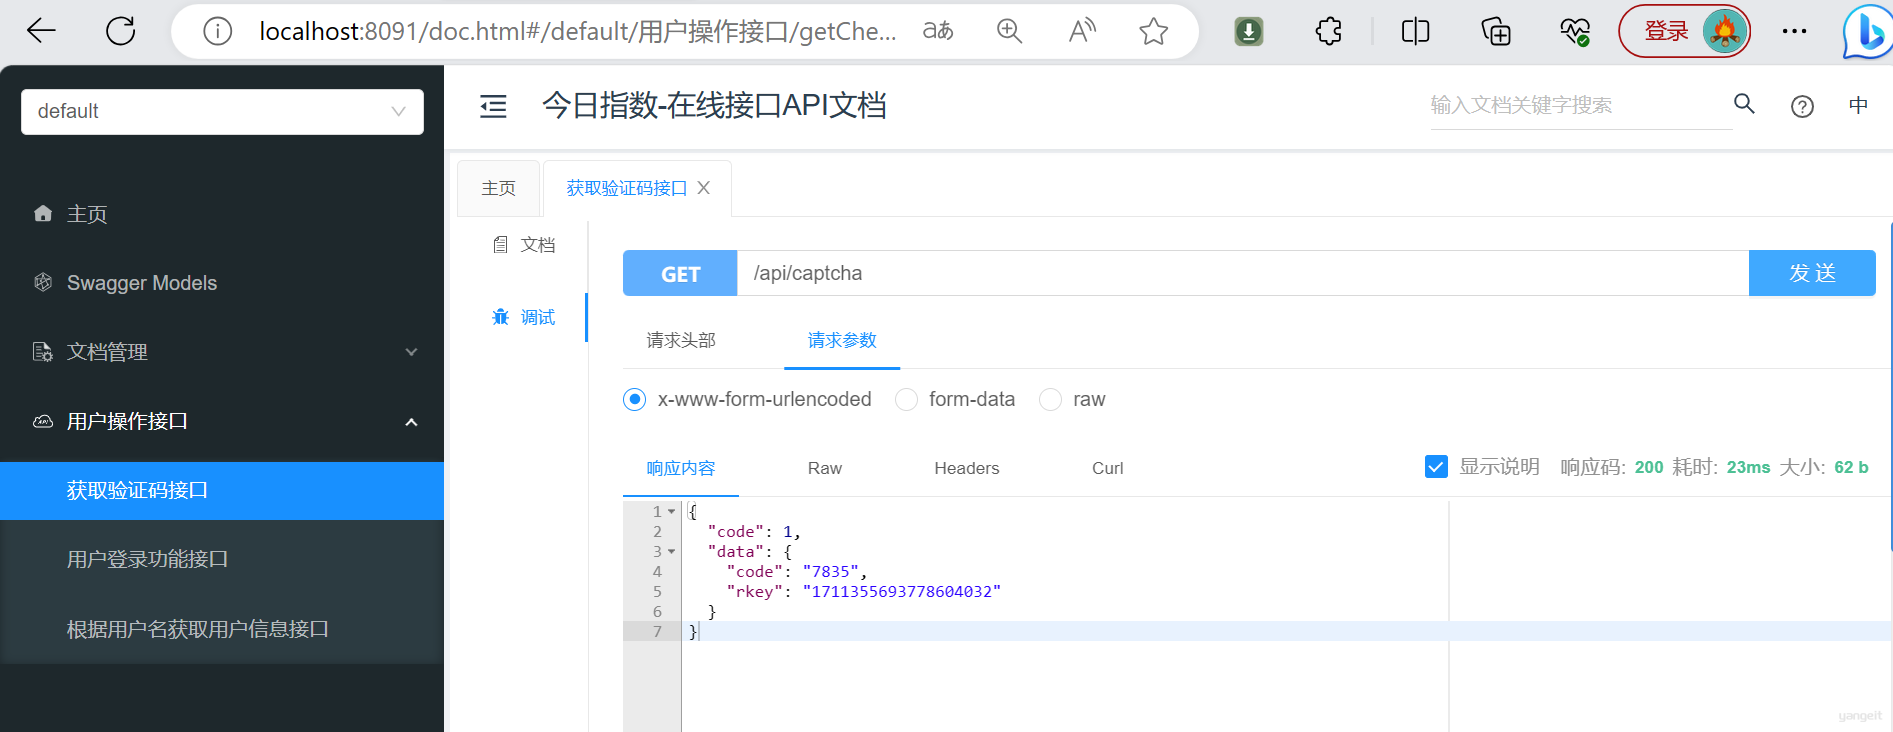Viewport: 1893px width, 732px height.
Task: Open the translate page icon
Action: [937, 31]
